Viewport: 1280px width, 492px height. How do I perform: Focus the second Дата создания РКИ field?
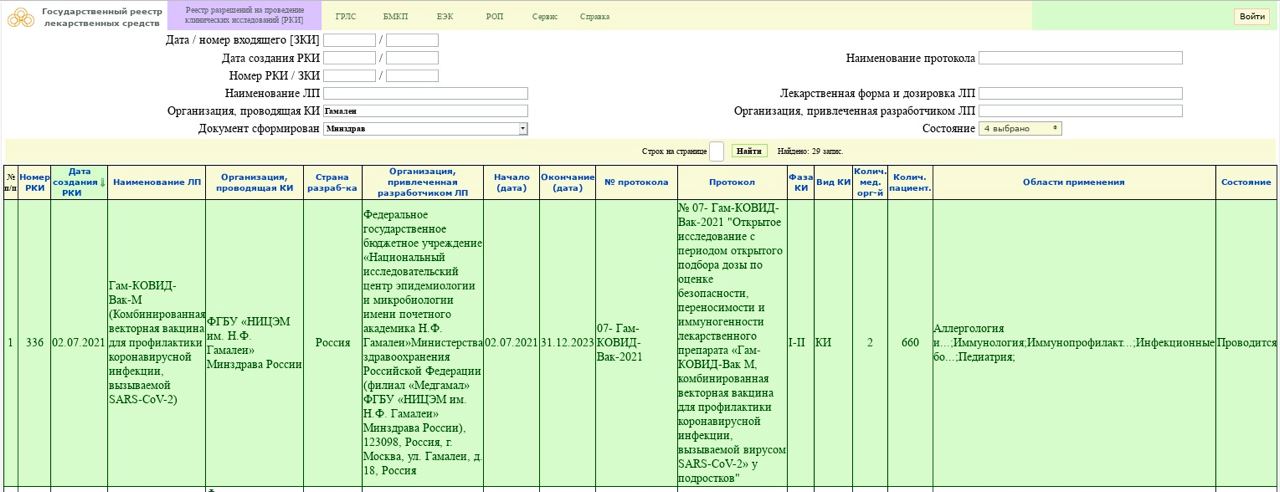tap(412, 58)
